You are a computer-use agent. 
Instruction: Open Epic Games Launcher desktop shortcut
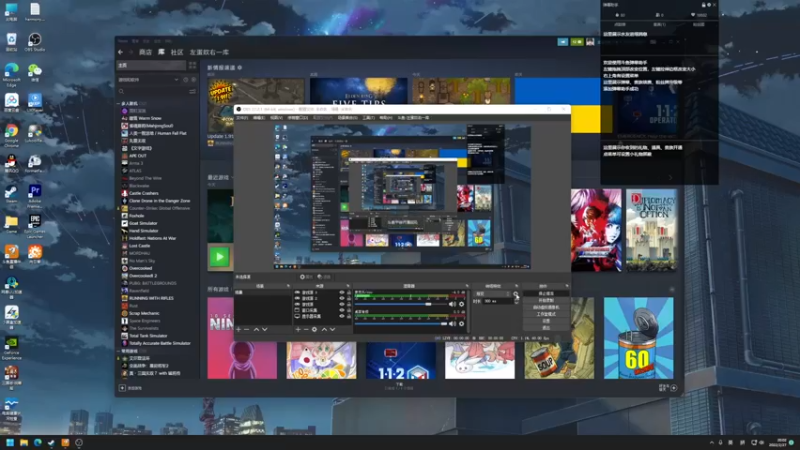[35, 226]
